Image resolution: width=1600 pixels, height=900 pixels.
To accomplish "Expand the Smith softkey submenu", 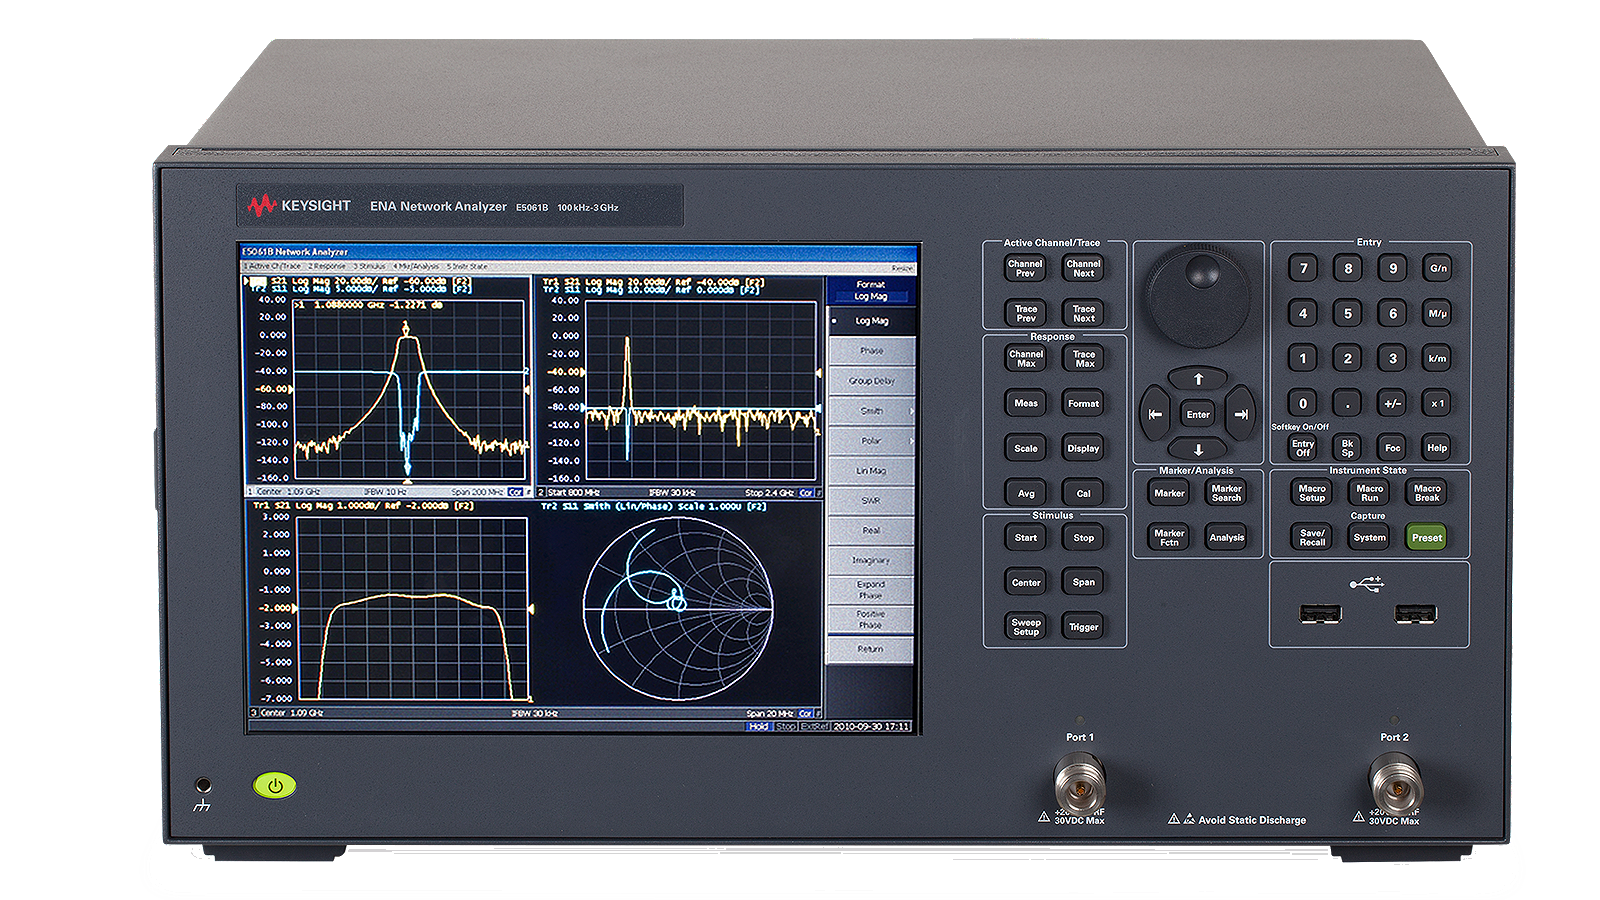I will (871, 411).
